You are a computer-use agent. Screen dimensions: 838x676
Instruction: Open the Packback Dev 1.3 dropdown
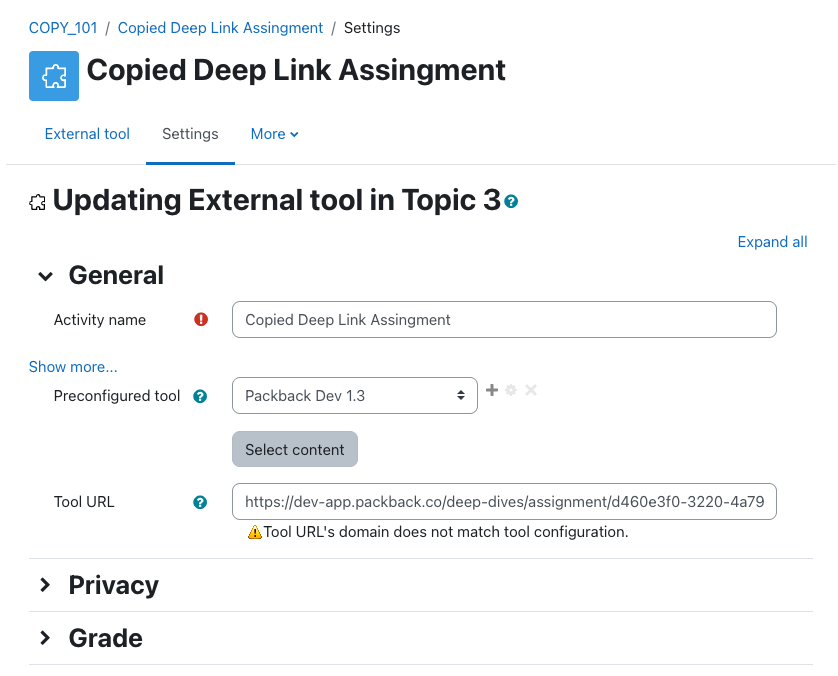pos(354,396)
